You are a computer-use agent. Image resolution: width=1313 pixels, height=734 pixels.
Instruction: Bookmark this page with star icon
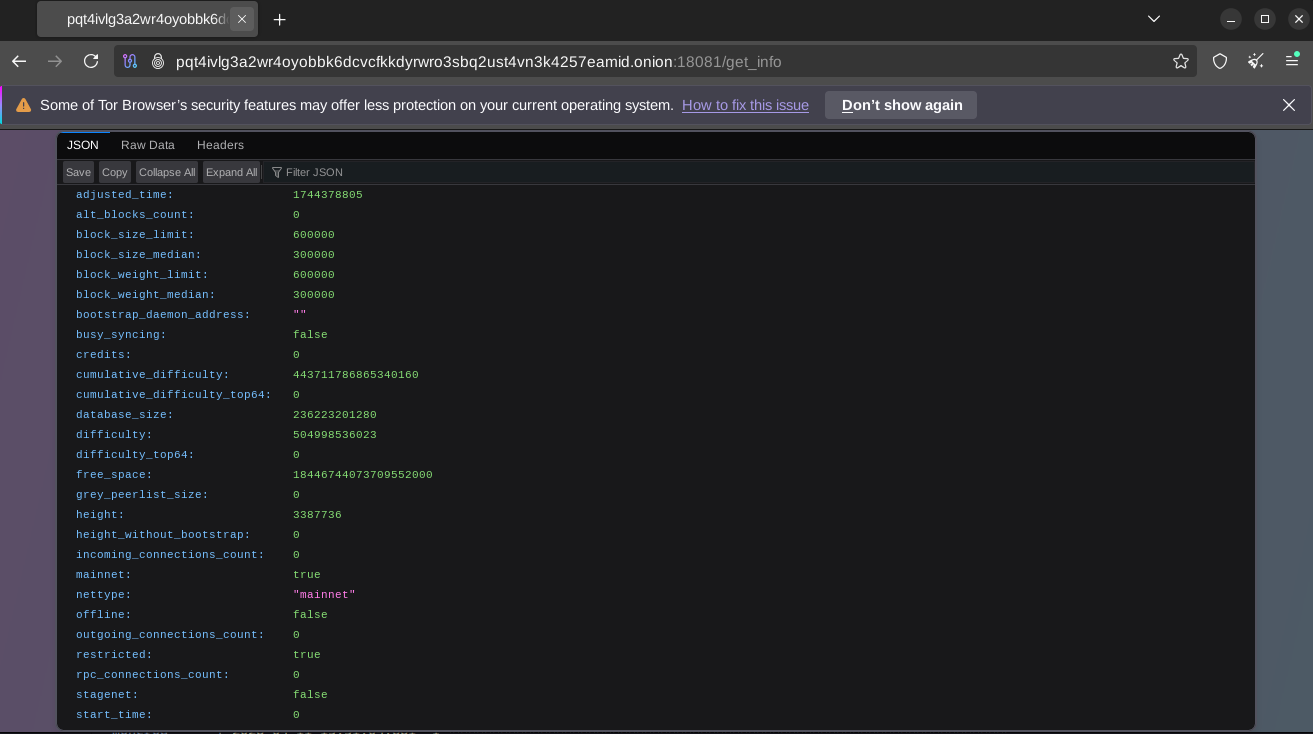[1180, 61]
